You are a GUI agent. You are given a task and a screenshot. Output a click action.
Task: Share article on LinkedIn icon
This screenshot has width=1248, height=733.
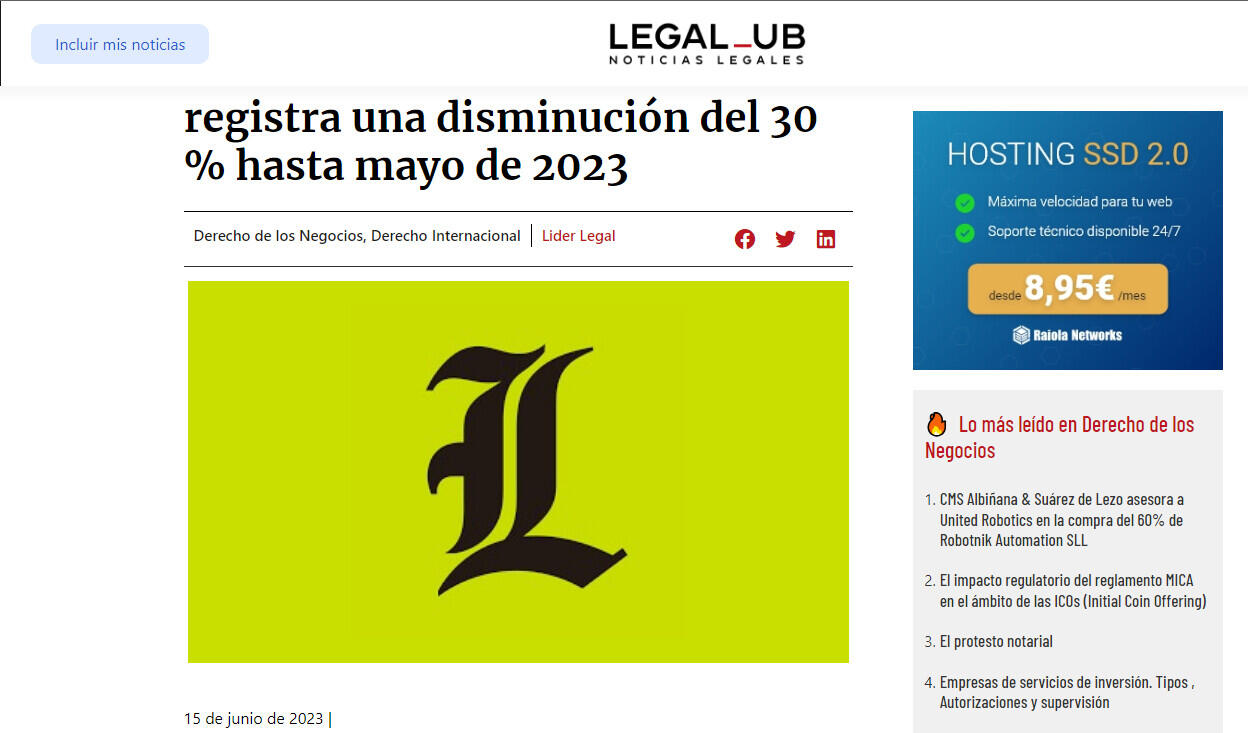point(826,239)
